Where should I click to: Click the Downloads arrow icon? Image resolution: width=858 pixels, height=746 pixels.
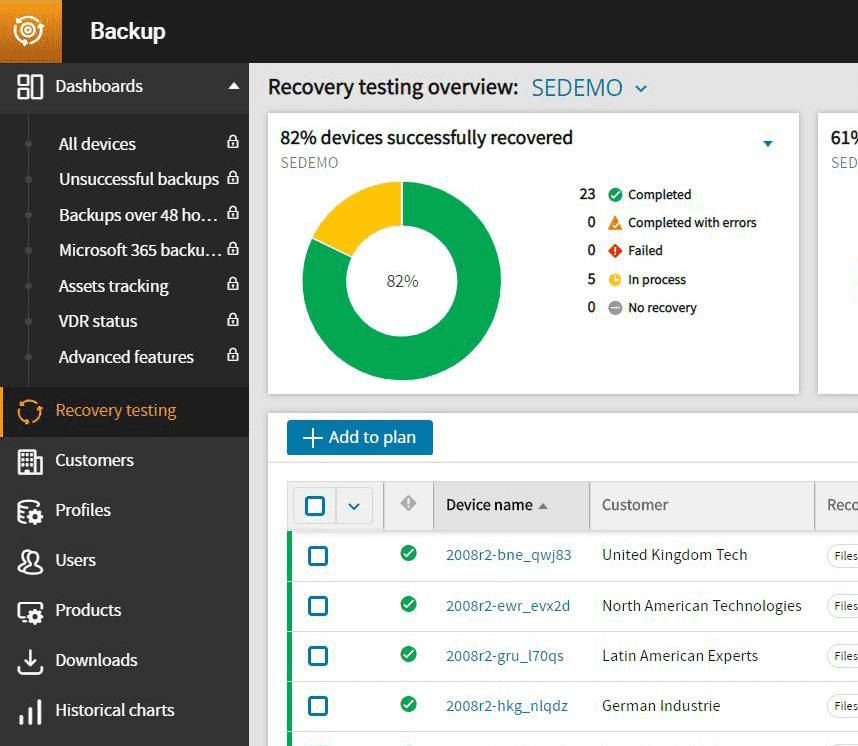tap(30, 661)
